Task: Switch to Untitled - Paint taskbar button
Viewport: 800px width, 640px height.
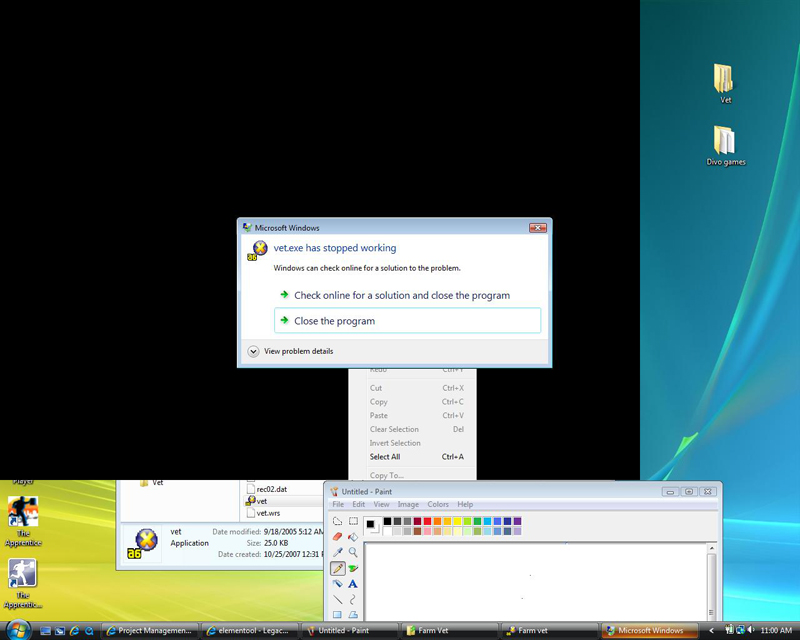Action: pos(350,631)
